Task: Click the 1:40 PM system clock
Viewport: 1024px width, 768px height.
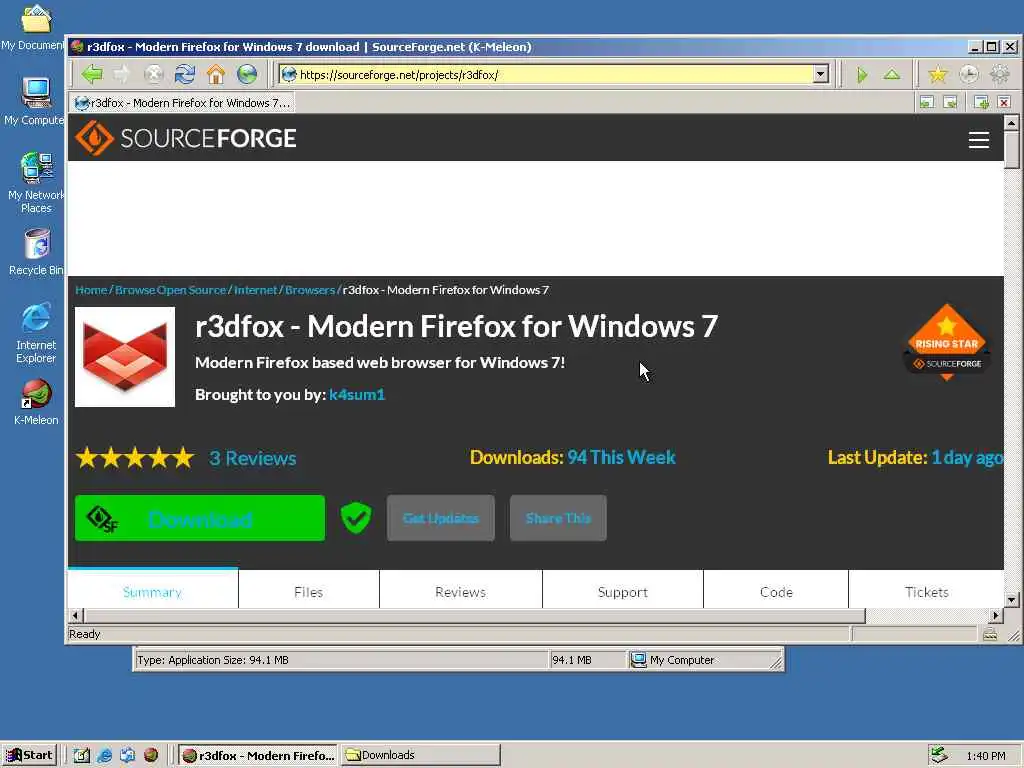Action: pyautogui.click(x=986, y=756)
